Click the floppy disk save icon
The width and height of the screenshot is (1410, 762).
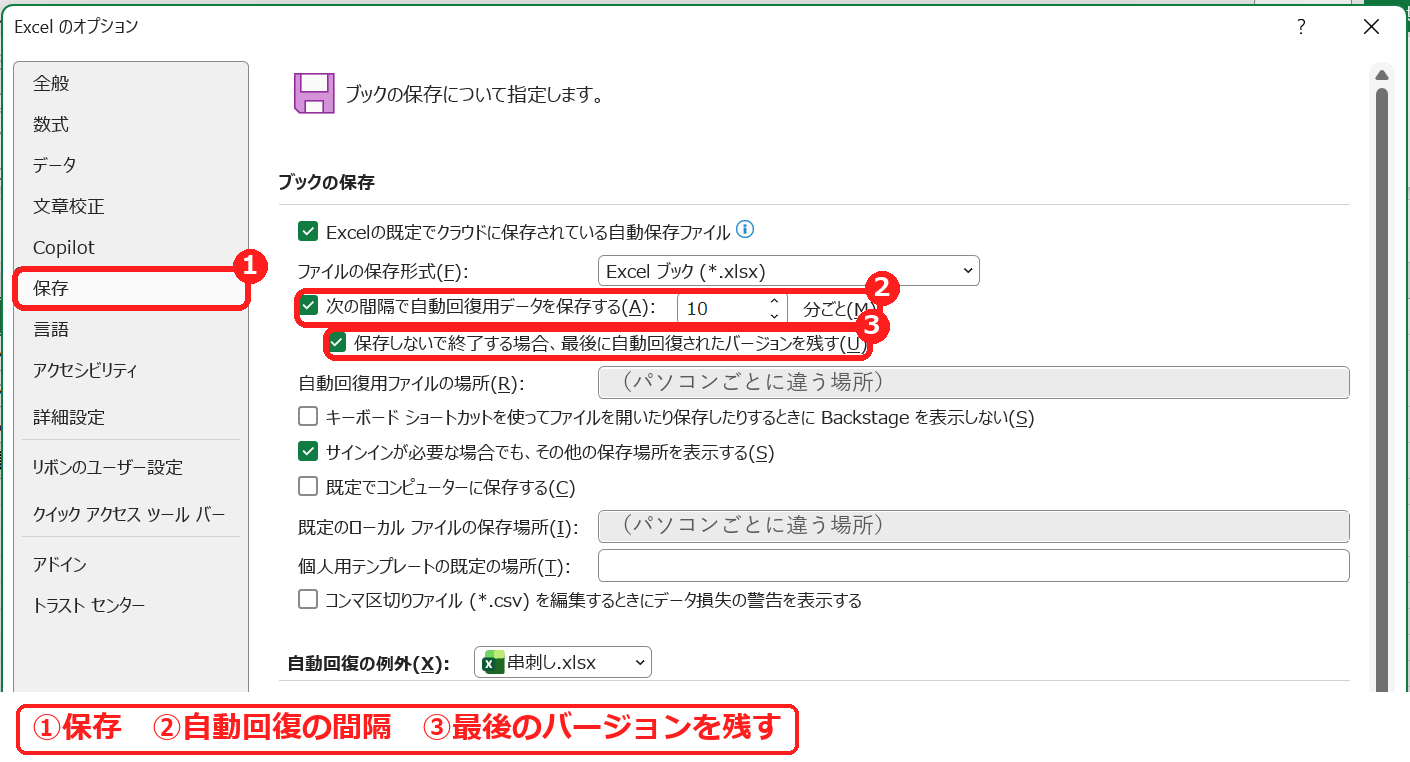tap(313, 94)
